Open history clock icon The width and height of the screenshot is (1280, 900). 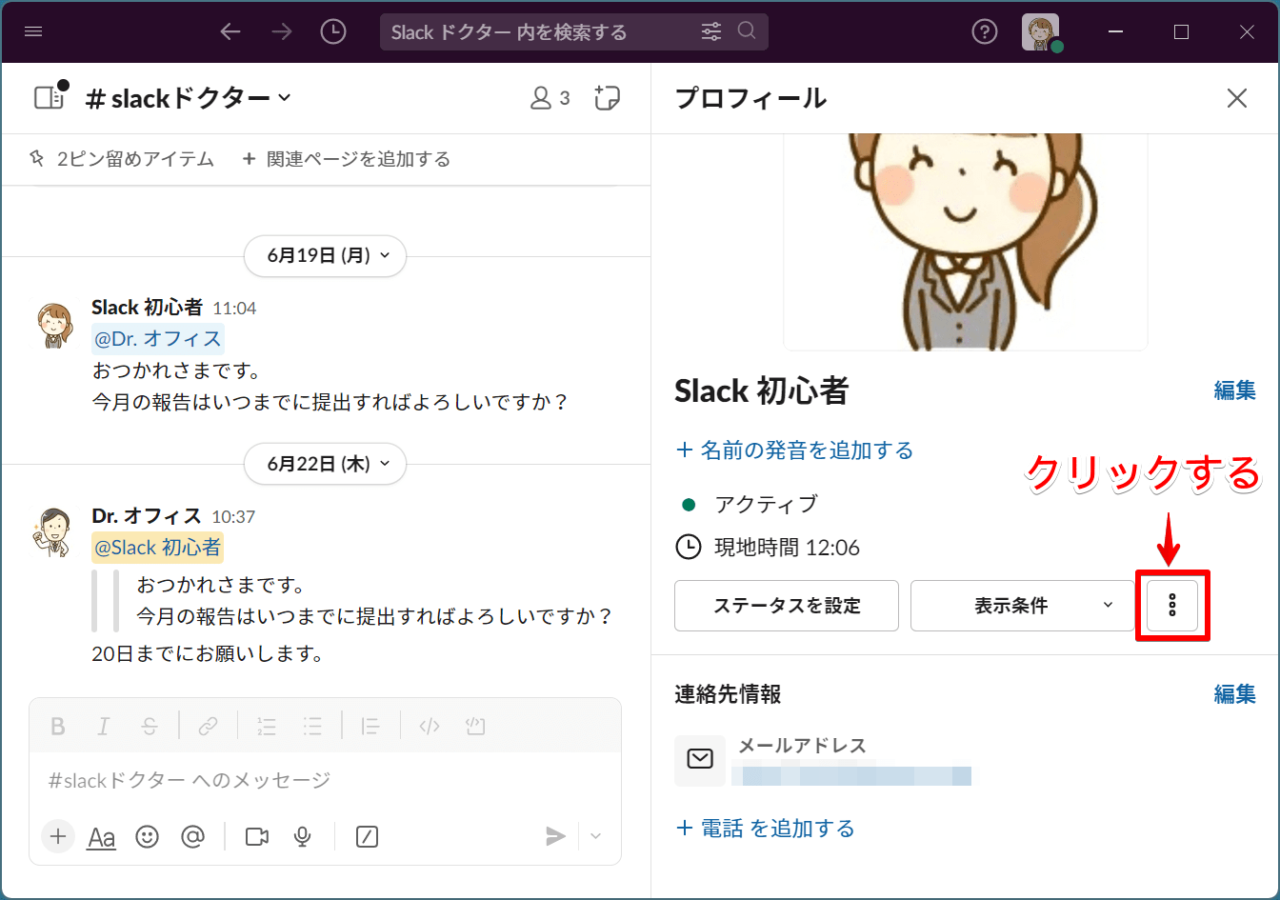click(333, 32)
